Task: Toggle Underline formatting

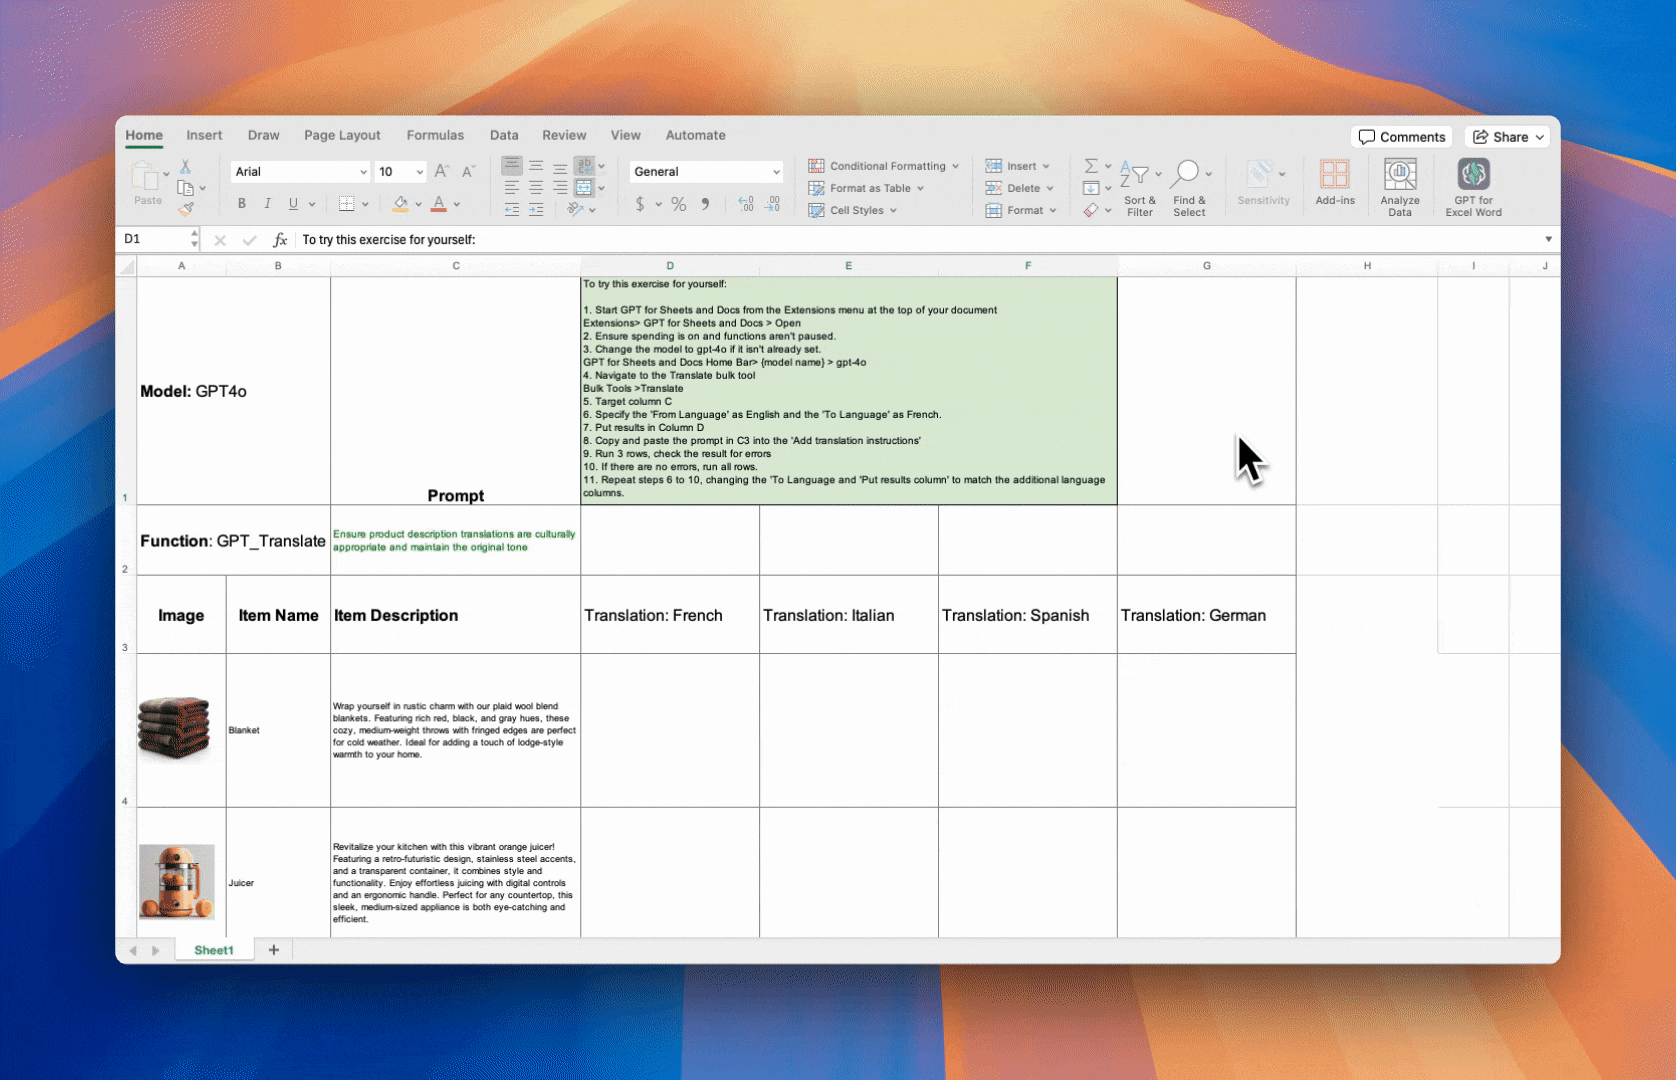Action: click(x=293, y=204)
